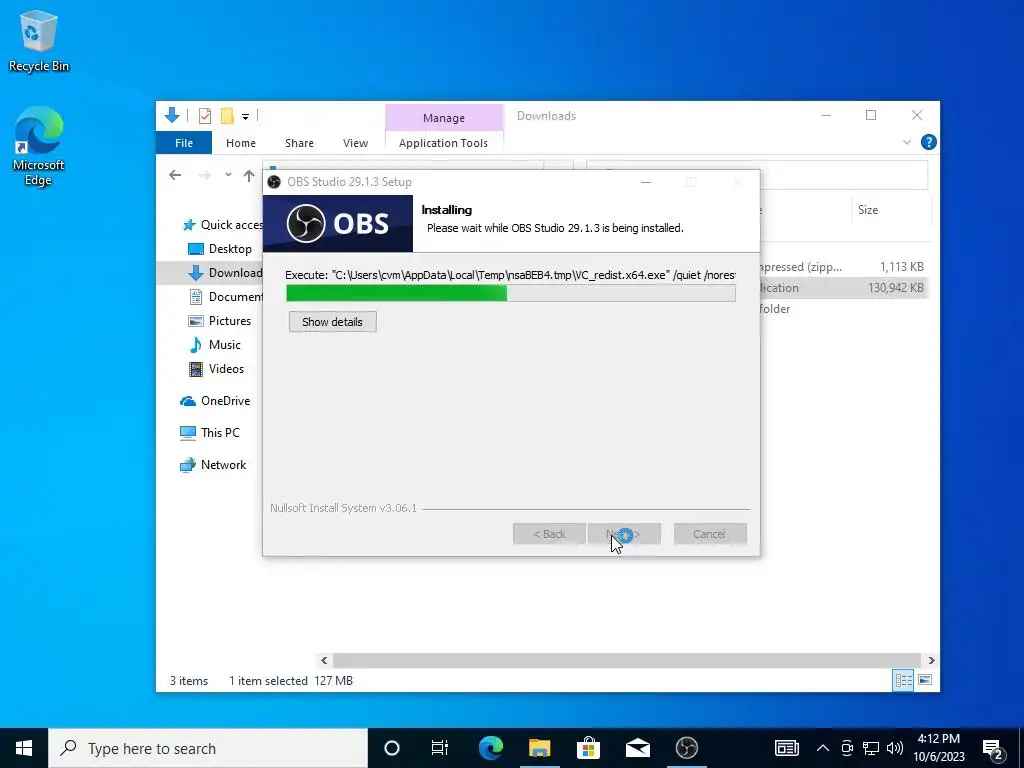1024x768 pixels.
Task: Click horizontal scrollbar left arrow
Action: click(324, 660)
